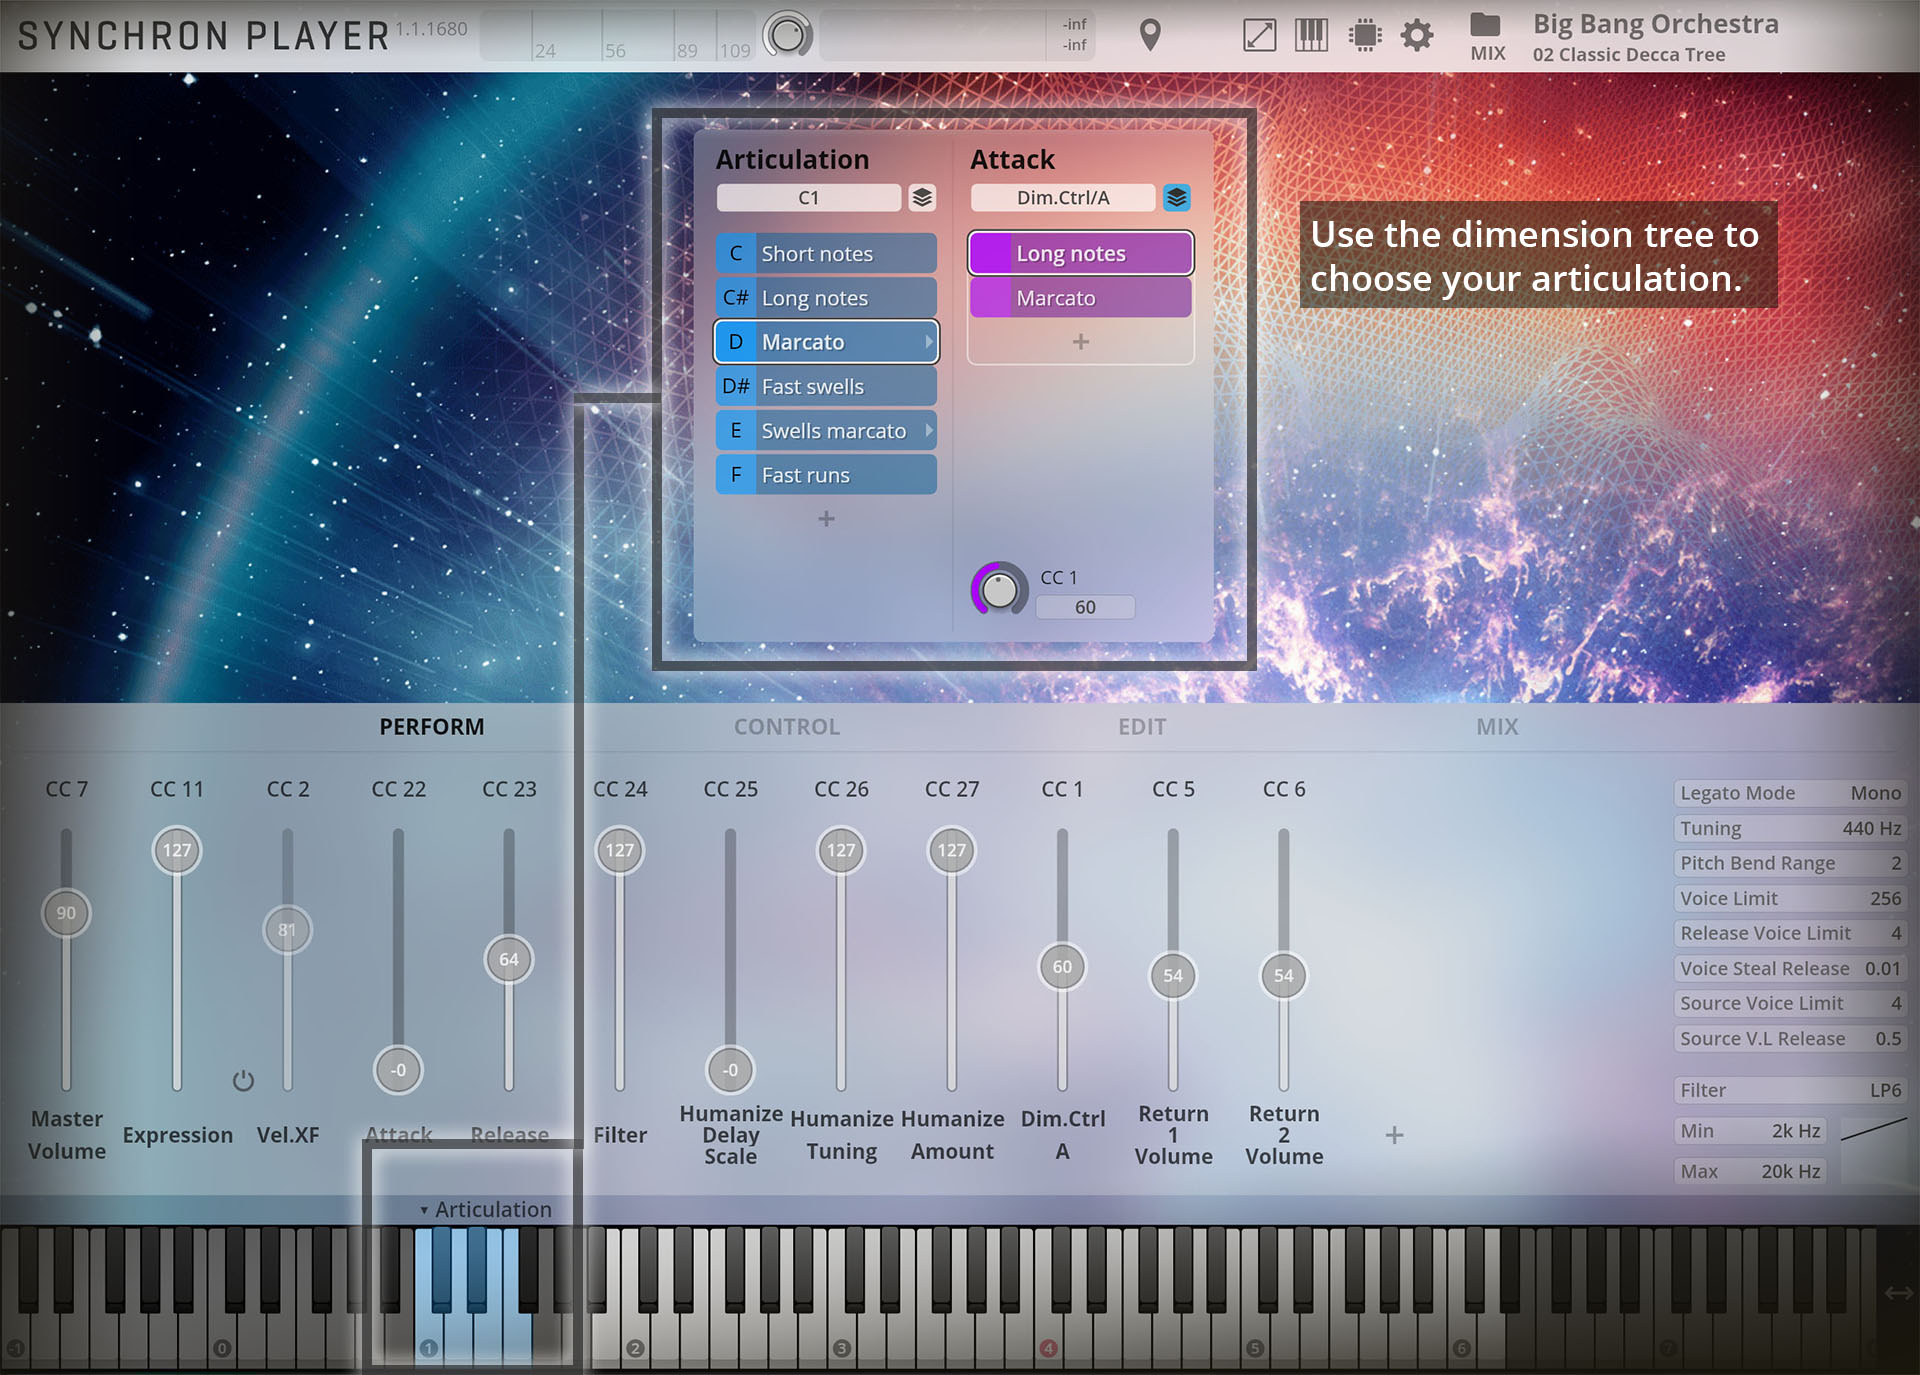The height and width of the screenshot is (1375, 1920).
Task: Switch to the EDIT tab
Action: pyautogui.click(x=1142, y=727)
